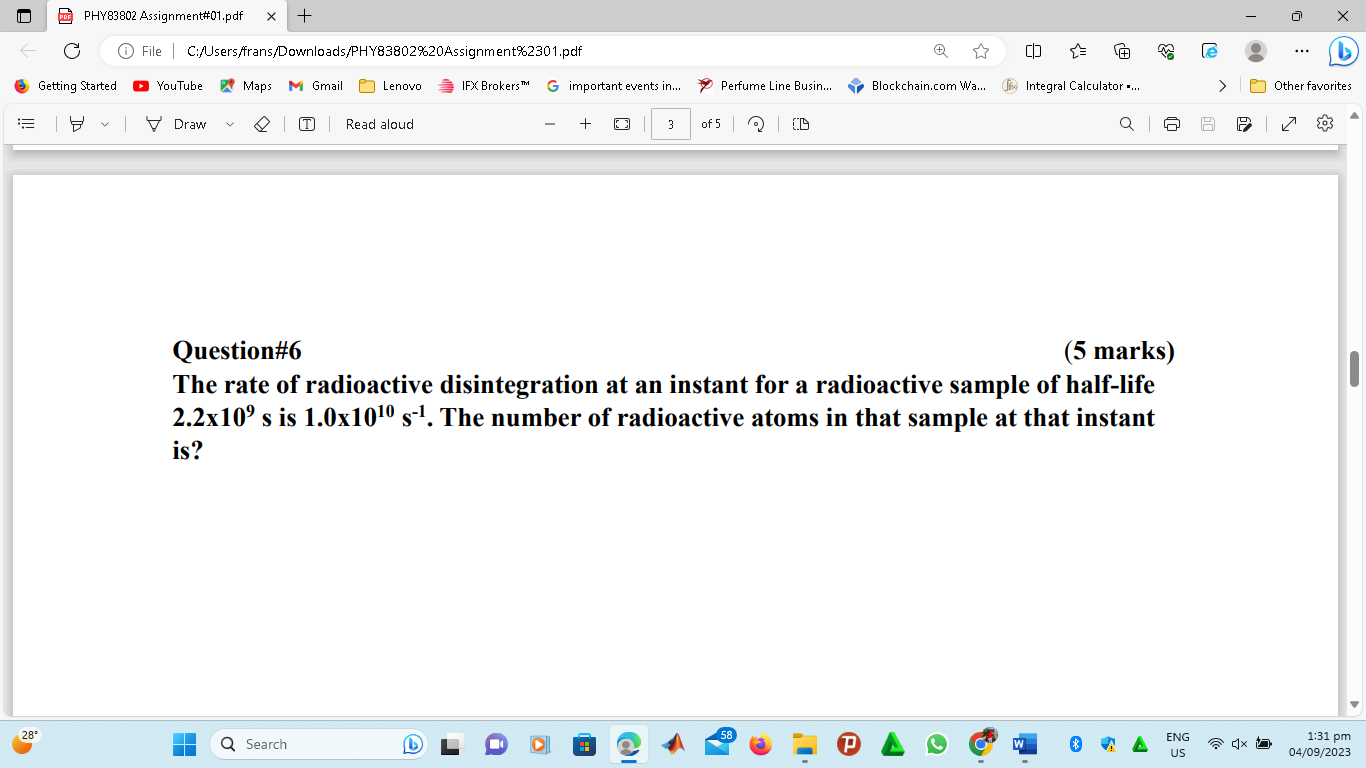Open YouTube from the favorites bar
1366x768 pixels.
click(x=167, y=86)
